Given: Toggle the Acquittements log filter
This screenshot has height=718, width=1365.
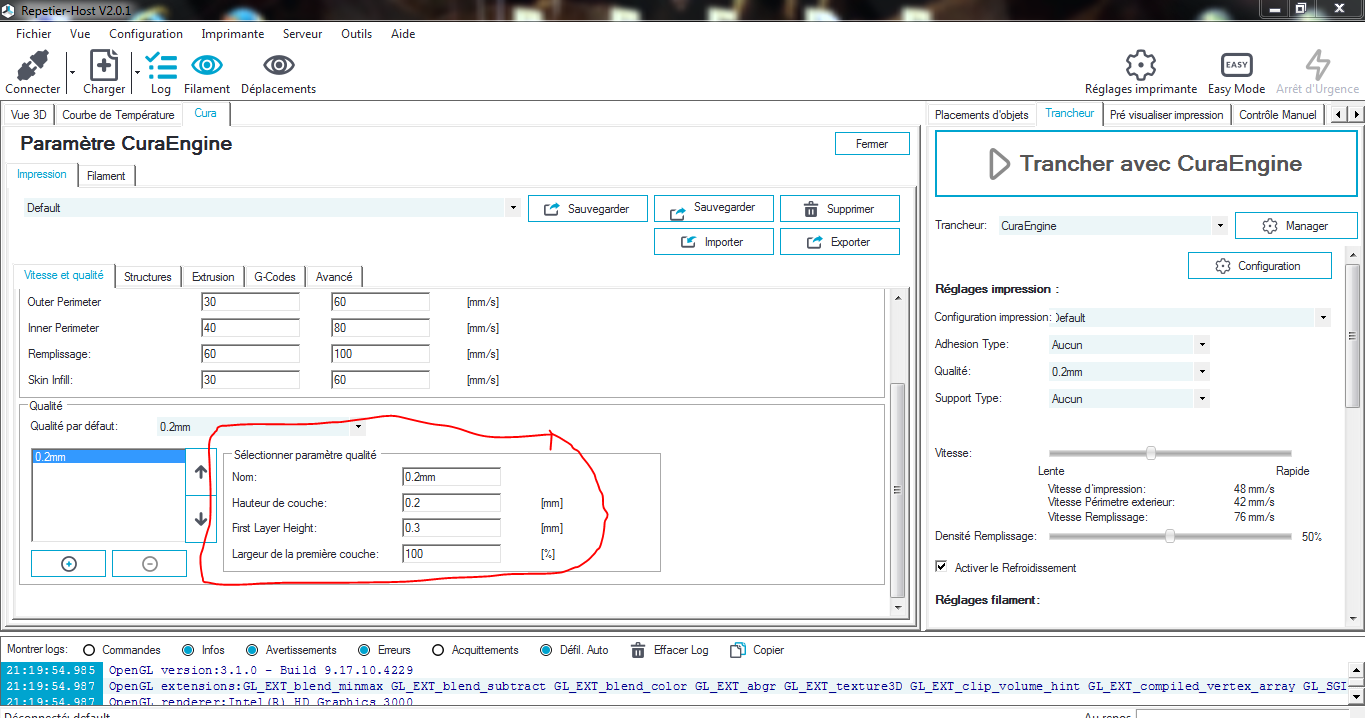Looking at the screenshot, I should tap(438, 650).
